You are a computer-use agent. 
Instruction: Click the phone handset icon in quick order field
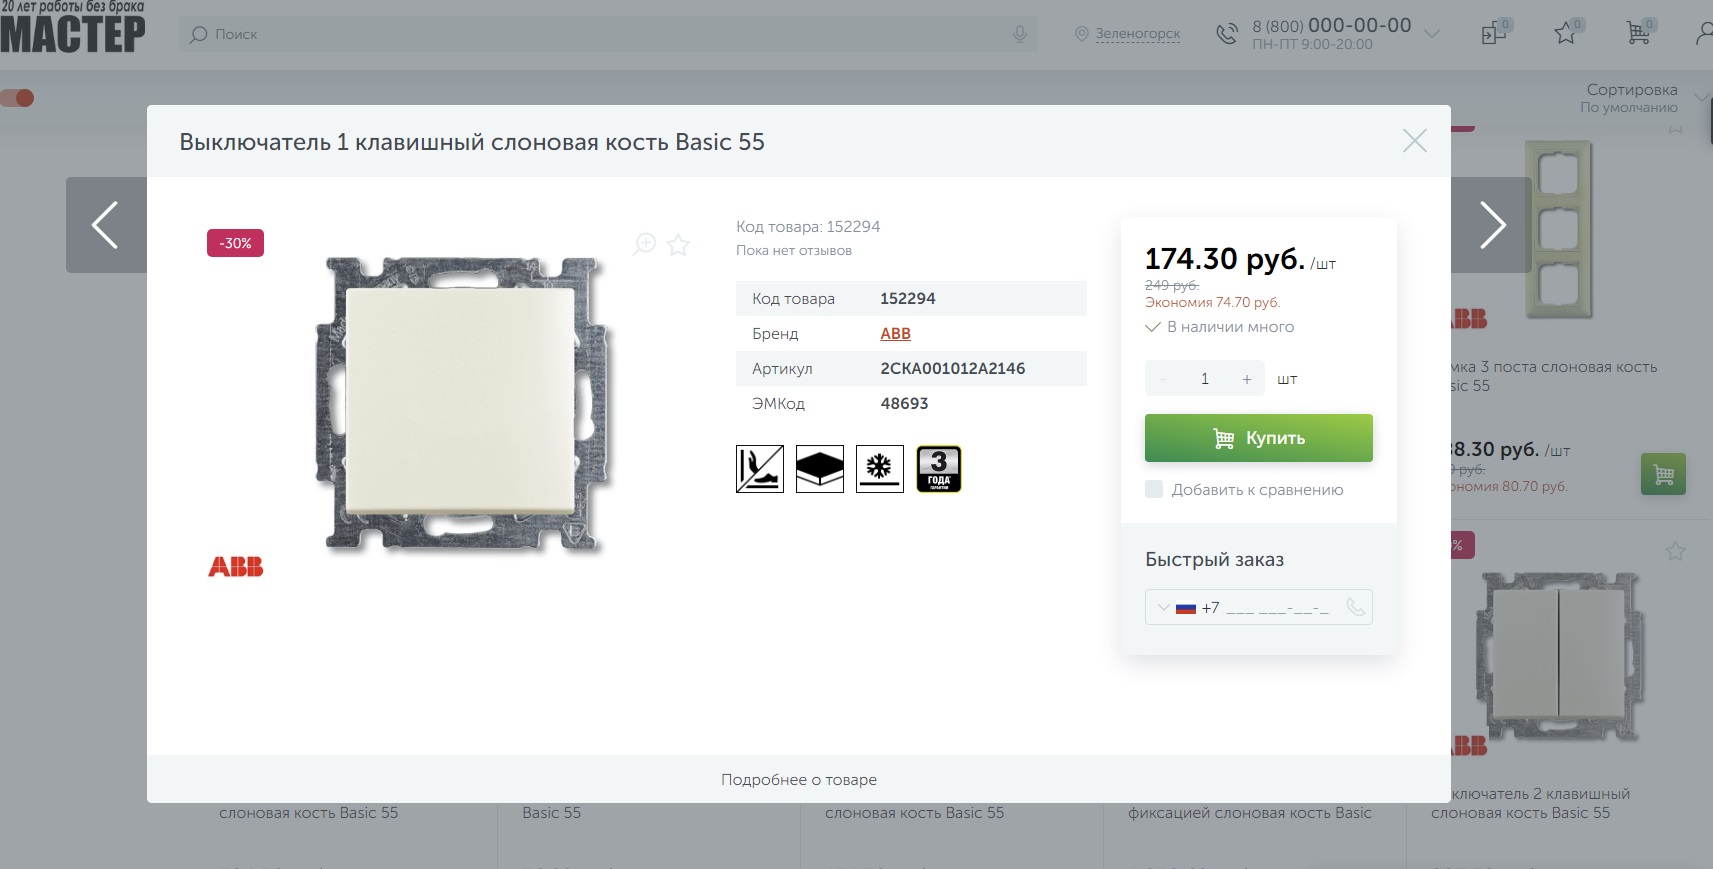(x=1355, y=607)
